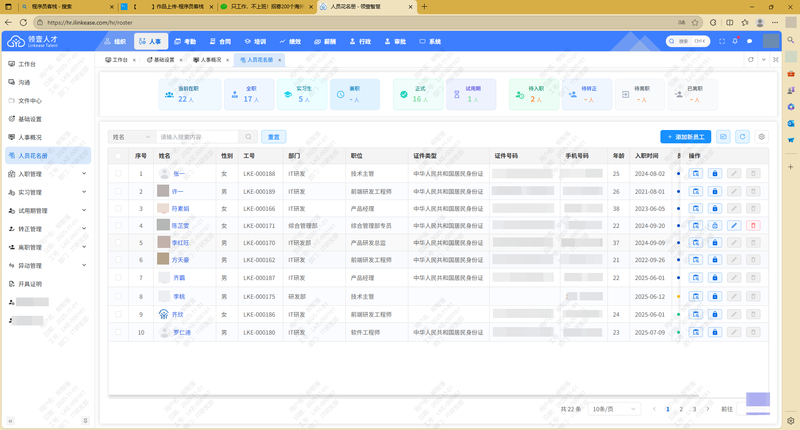Click the blue edit pencil for 张正雯
The width and height of the screenshot is (800, 430).
tap(735, 225)
